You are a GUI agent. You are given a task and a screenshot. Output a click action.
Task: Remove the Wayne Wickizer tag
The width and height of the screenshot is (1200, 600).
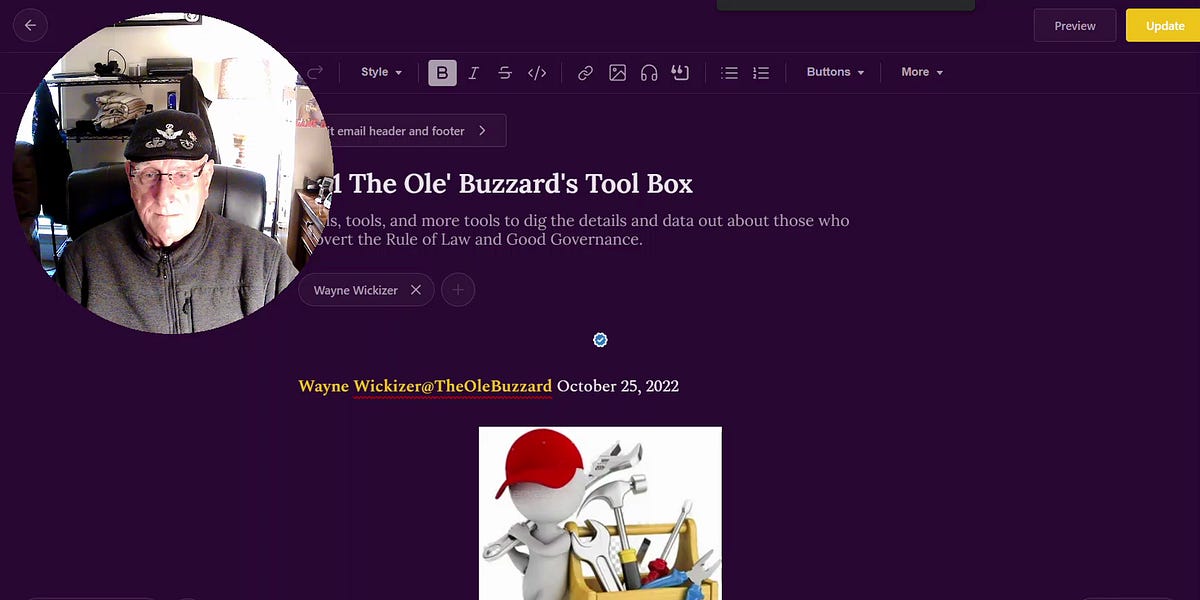[416, 289]
